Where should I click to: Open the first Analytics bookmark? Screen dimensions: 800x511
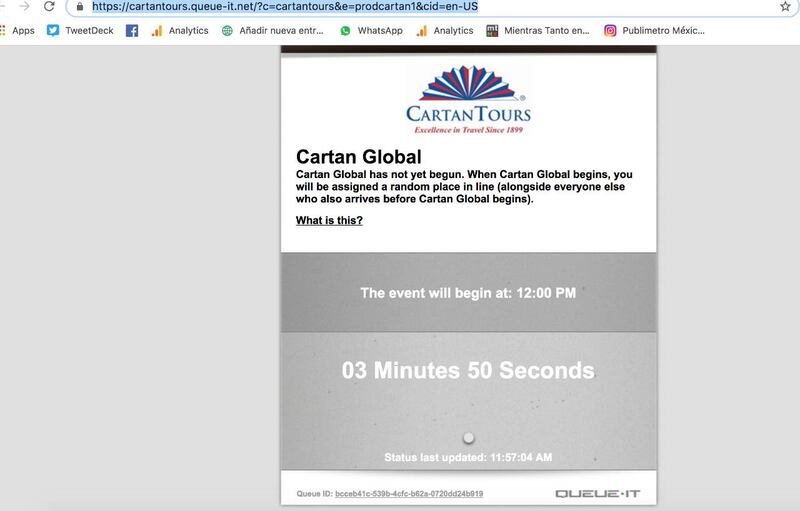pyautogui.click(x=180, y=31)
